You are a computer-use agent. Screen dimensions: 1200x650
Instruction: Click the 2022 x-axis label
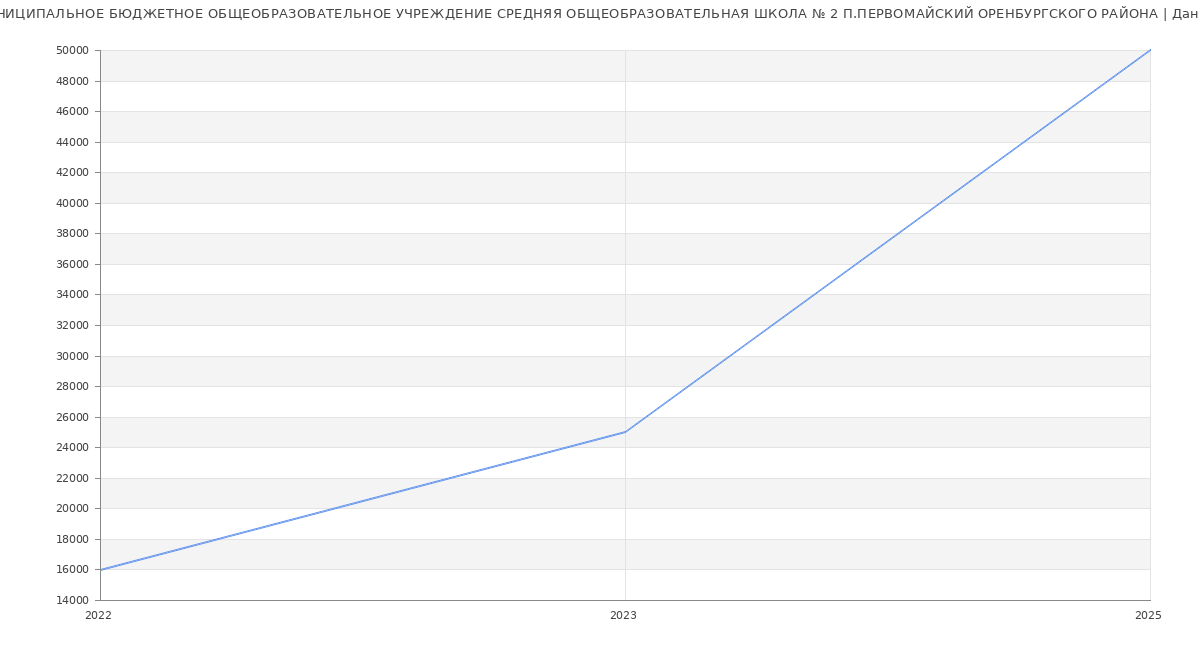click(99, 616)
